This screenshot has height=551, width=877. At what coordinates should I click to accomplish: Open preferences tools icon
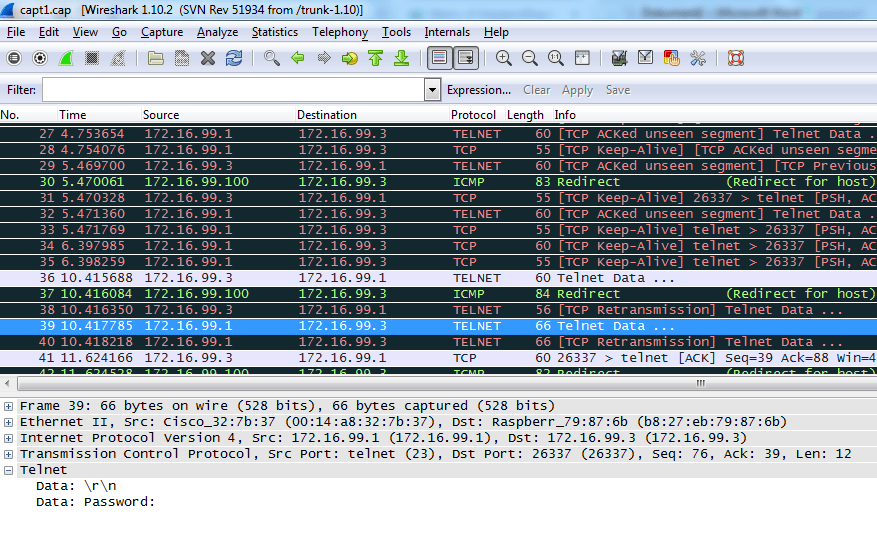click(697, 58)
